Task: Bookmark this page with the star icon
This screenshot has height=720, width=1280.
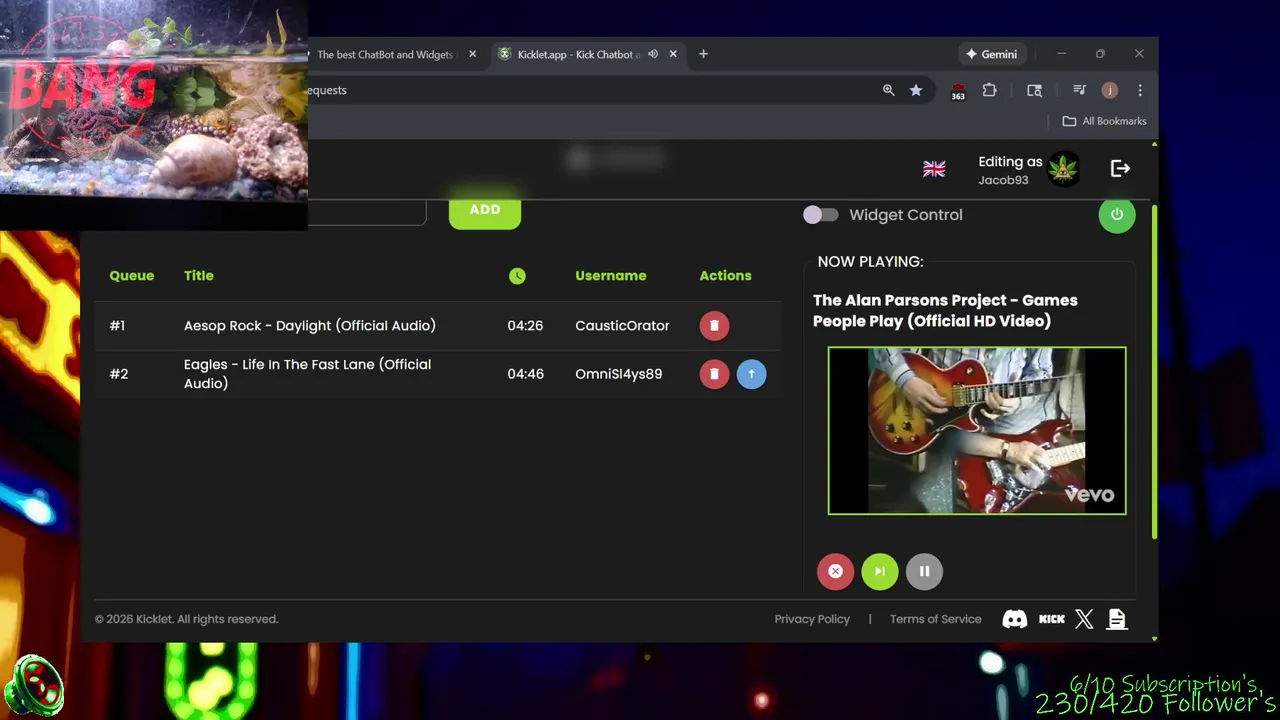Action: click(x=916, y=90)
